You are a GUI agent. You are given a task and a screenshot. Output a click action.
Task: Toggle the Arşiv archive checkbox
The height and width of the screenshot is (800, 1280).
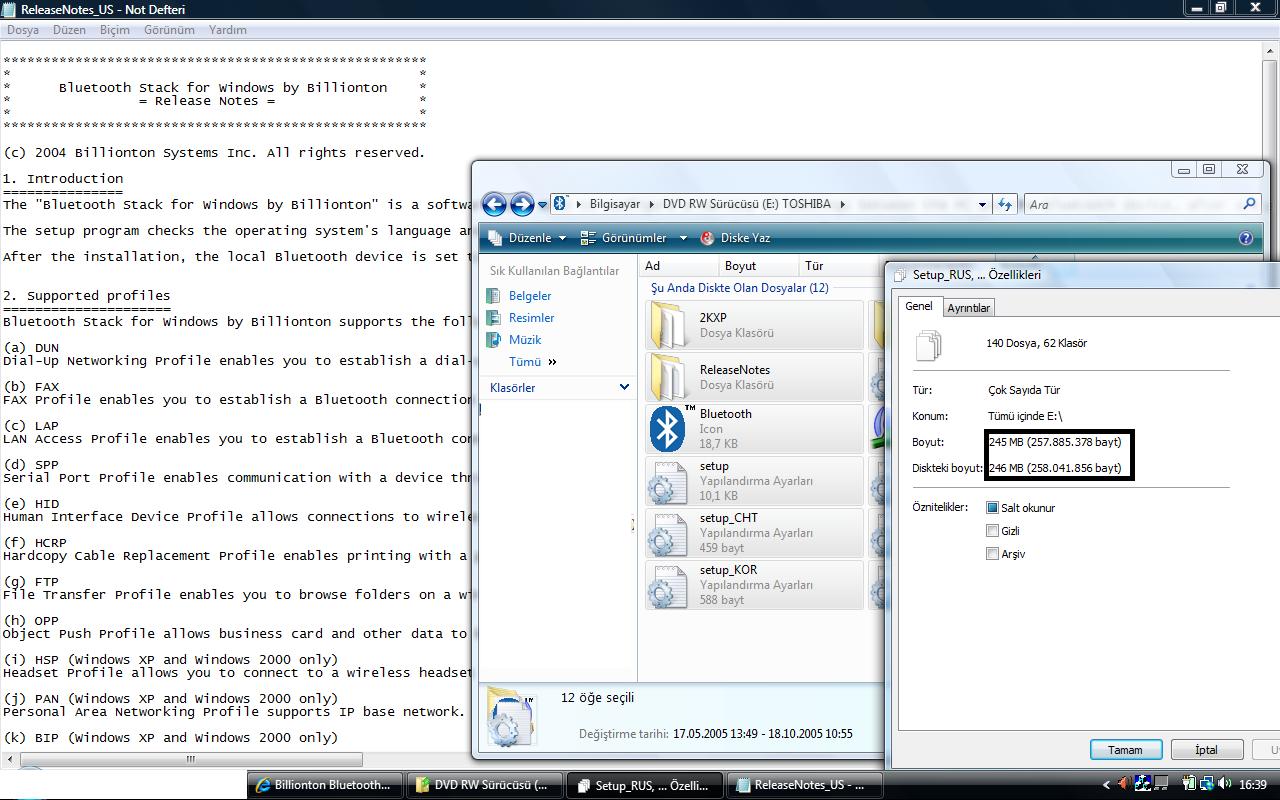coord(992,554)
